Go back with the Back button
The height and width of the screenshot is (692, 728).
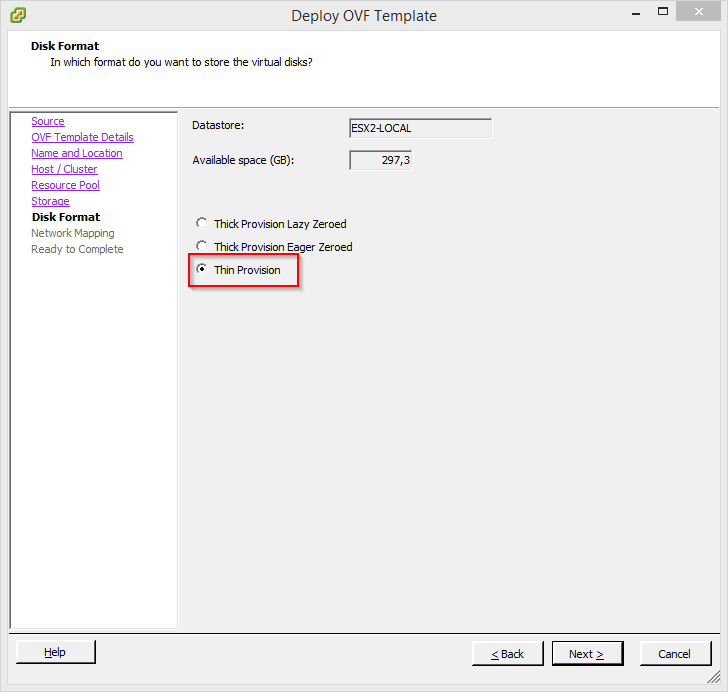click(x=508, y=654)
